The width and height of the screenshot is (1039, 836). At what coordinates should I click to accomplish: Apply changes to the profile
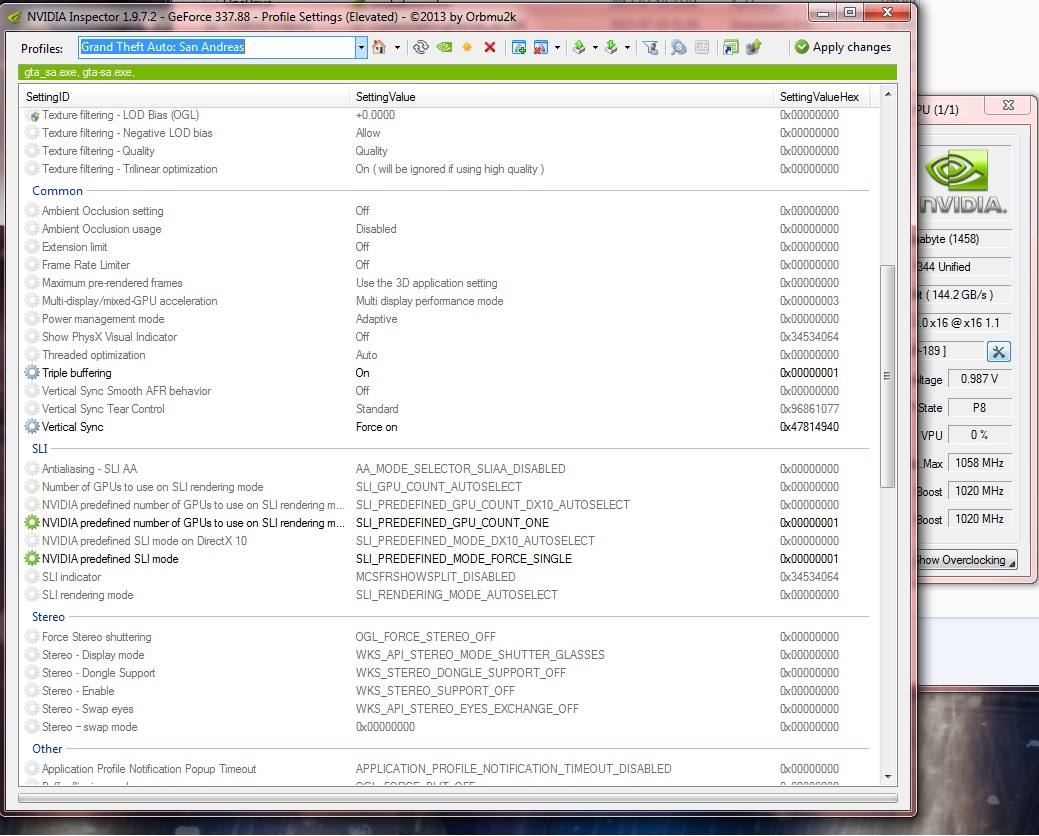click(843, 47)
